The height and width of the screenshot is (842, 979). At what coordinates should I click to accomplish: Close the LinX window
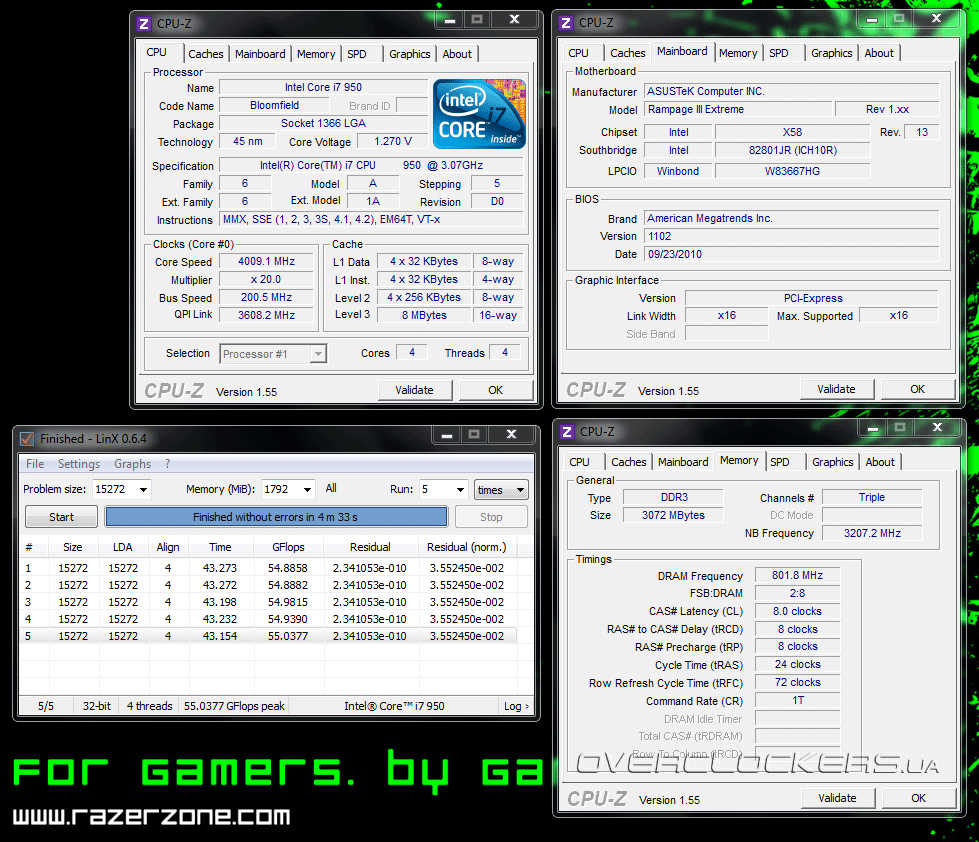[511, 434]
